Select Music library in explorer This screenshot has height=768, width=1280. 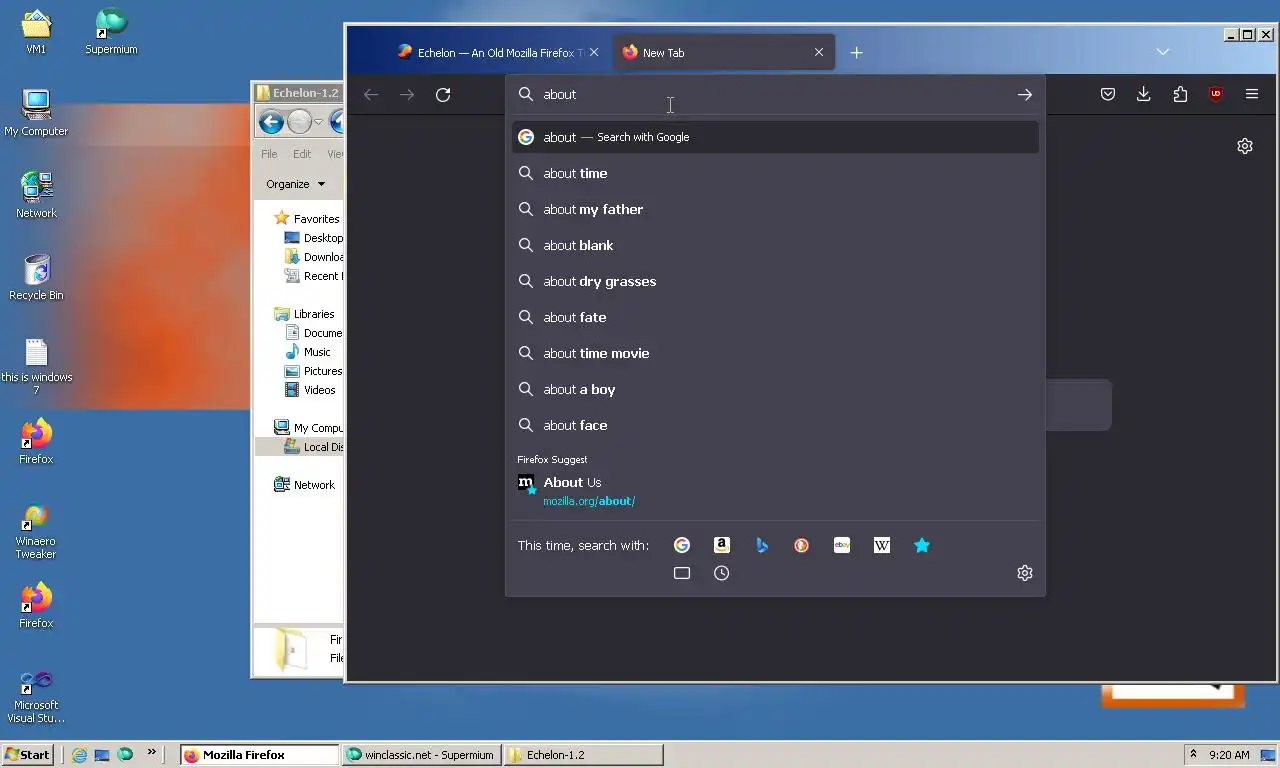308,352
